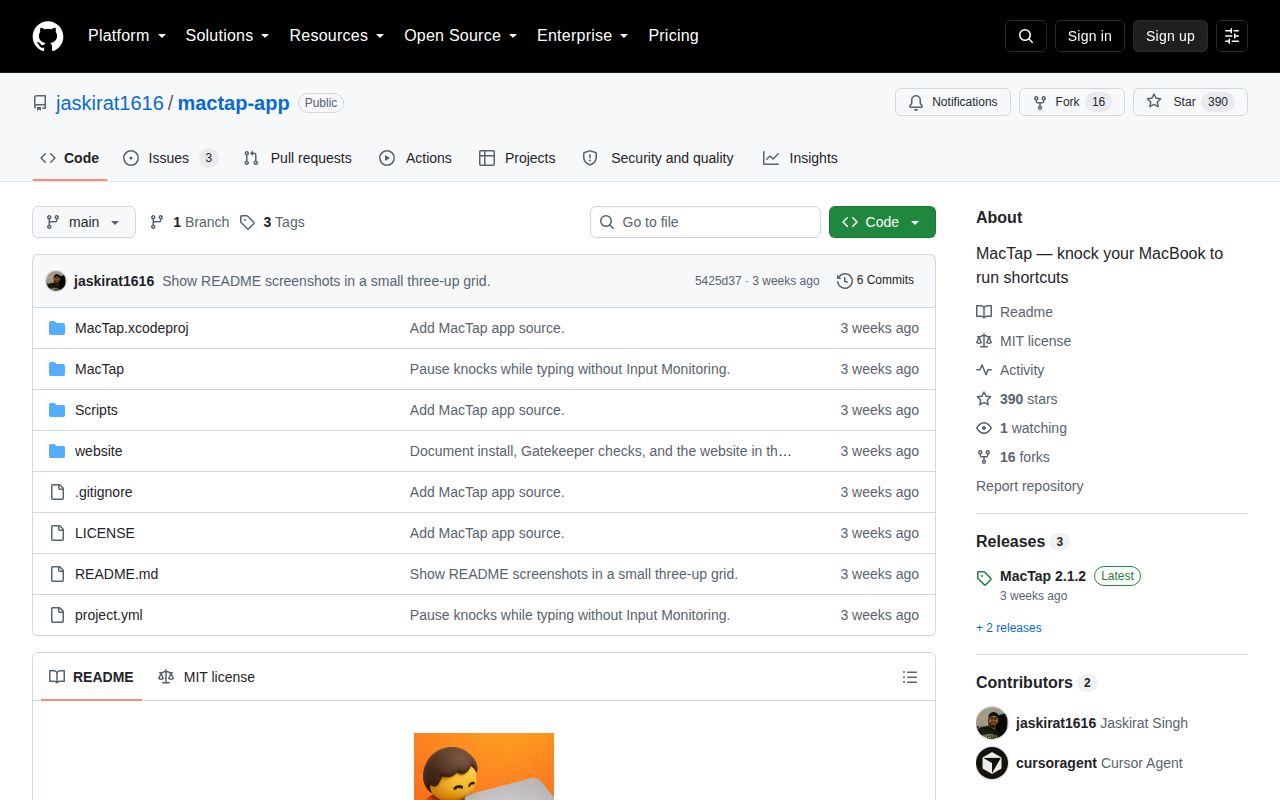Click the Sign in button
The height and width of the screenshot is (800, 1280).
point(1089,36)
